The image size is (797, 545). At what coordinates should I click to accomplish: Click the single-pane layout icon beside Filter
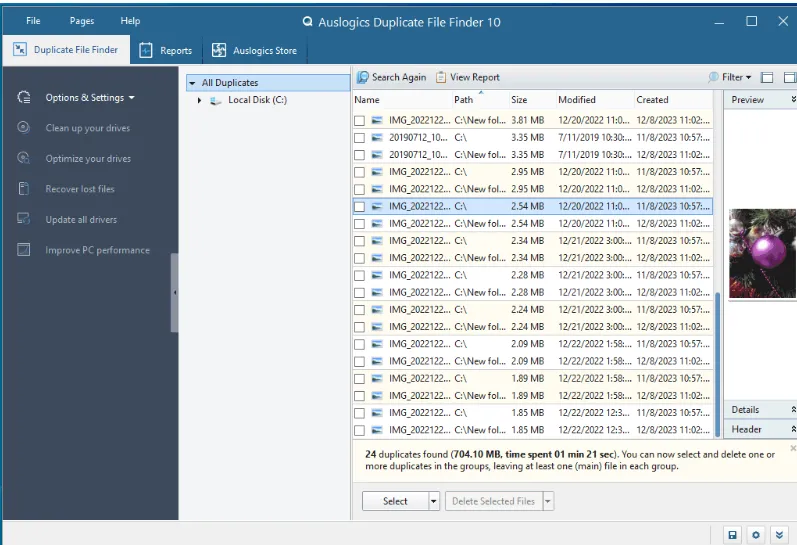pos(767,77)
